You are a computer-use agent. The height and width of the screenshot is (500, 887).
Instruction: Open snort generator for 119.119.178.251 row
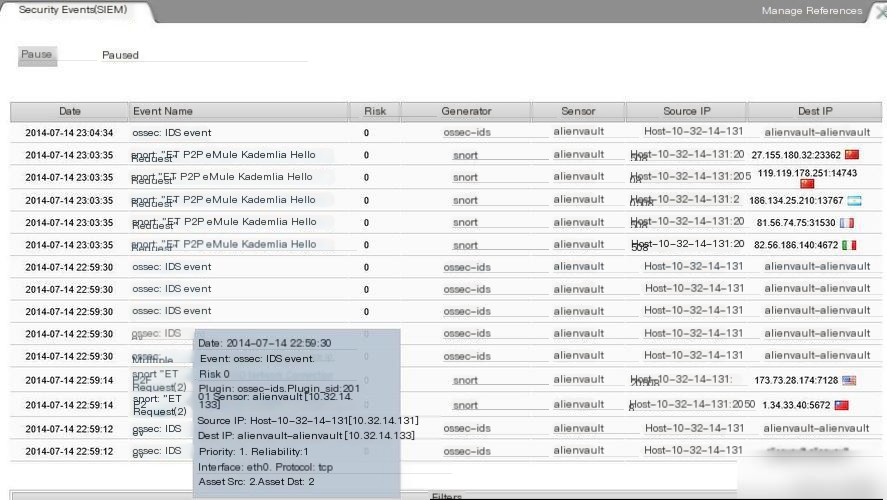465,178
